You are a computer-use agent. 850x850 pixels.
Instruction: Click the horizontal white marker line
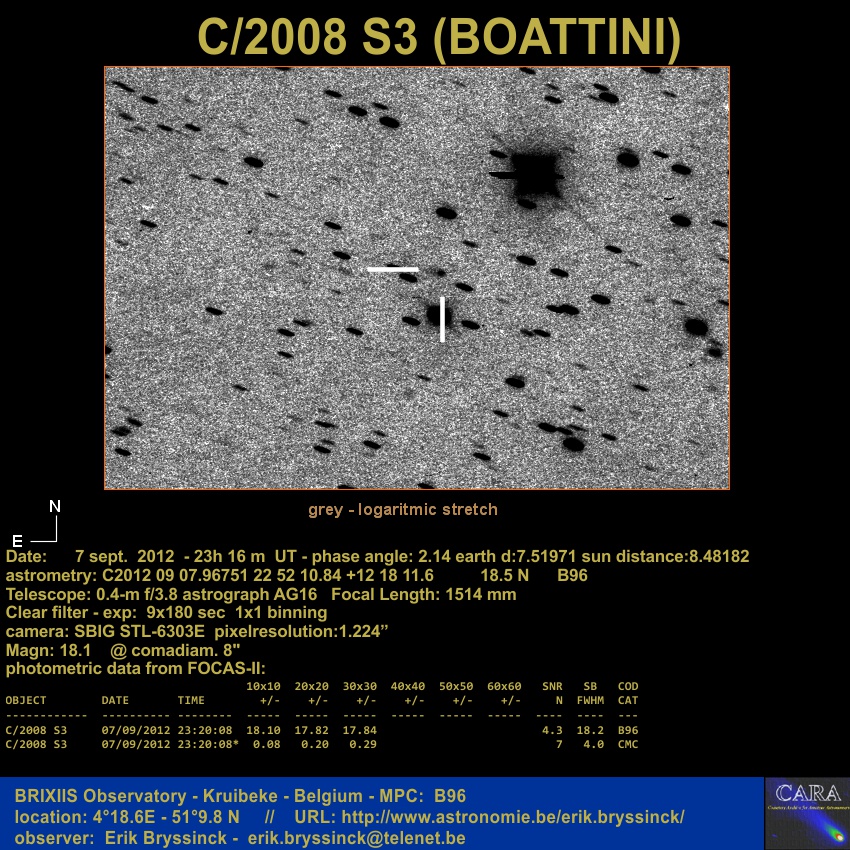pyautogui.click(x=392, y=269)
